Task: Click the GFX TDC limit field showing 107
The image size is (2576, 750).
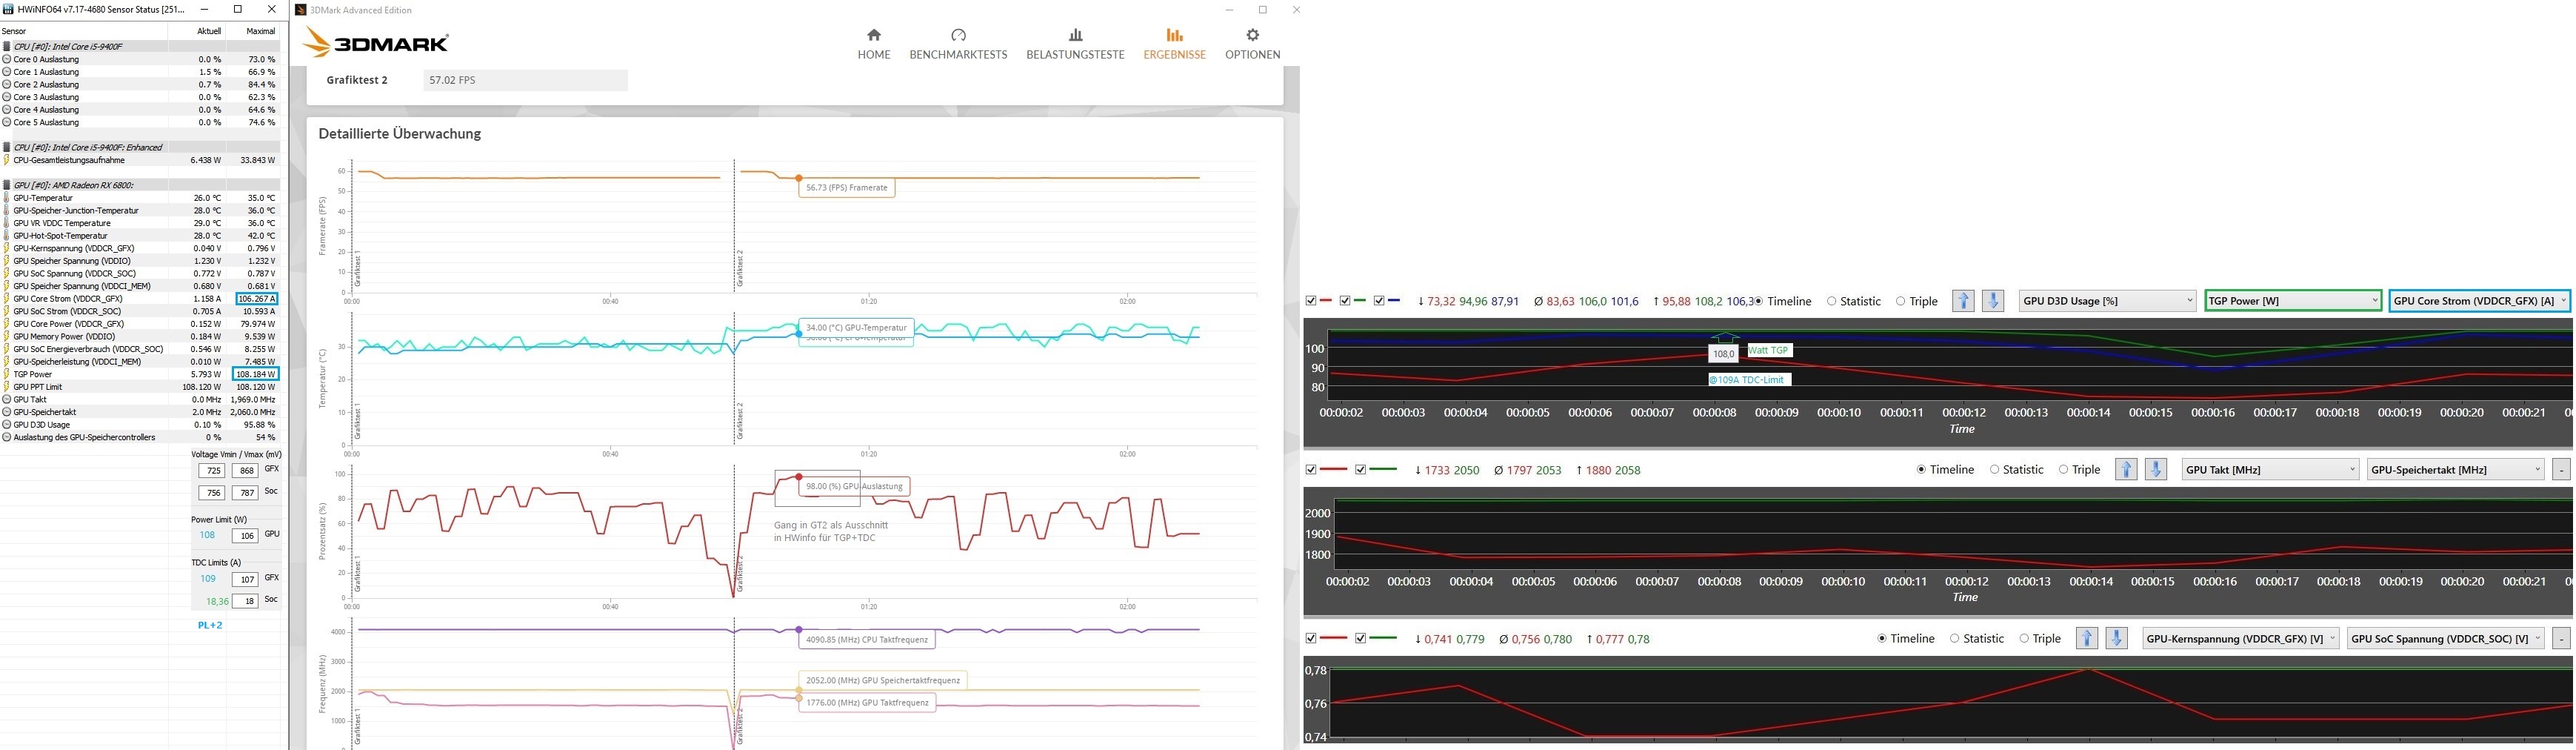Action: (245, 579)
